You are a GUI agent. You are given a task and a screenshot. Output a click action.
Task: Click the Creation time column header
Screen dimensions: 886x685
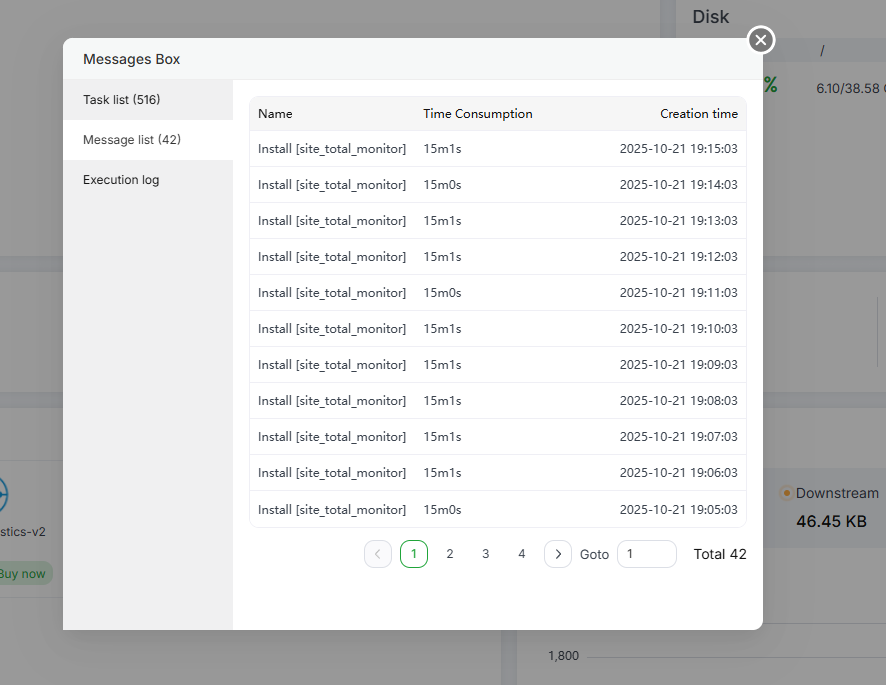698,114
